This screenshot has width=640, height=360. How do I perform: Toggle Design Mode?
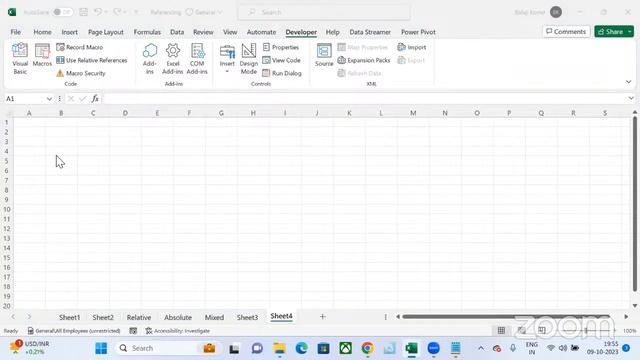pos(249,59)
